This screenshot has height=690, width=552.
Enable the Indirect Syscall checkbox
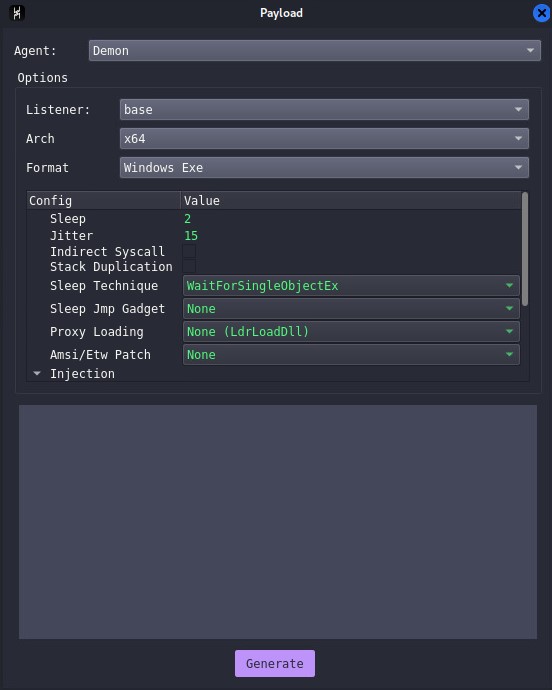pyautogui.click(x=189, y=251)
